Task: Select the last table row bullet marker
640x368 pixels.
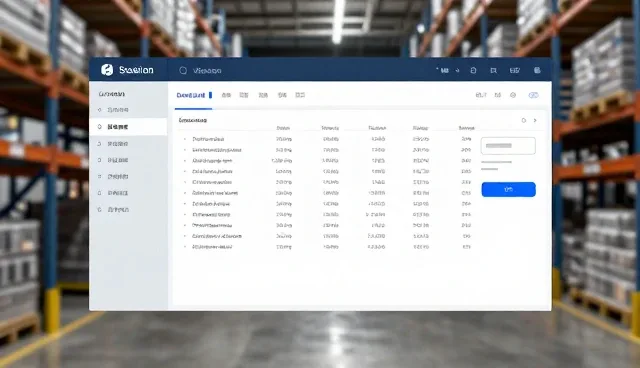Action: click(185, 247)
